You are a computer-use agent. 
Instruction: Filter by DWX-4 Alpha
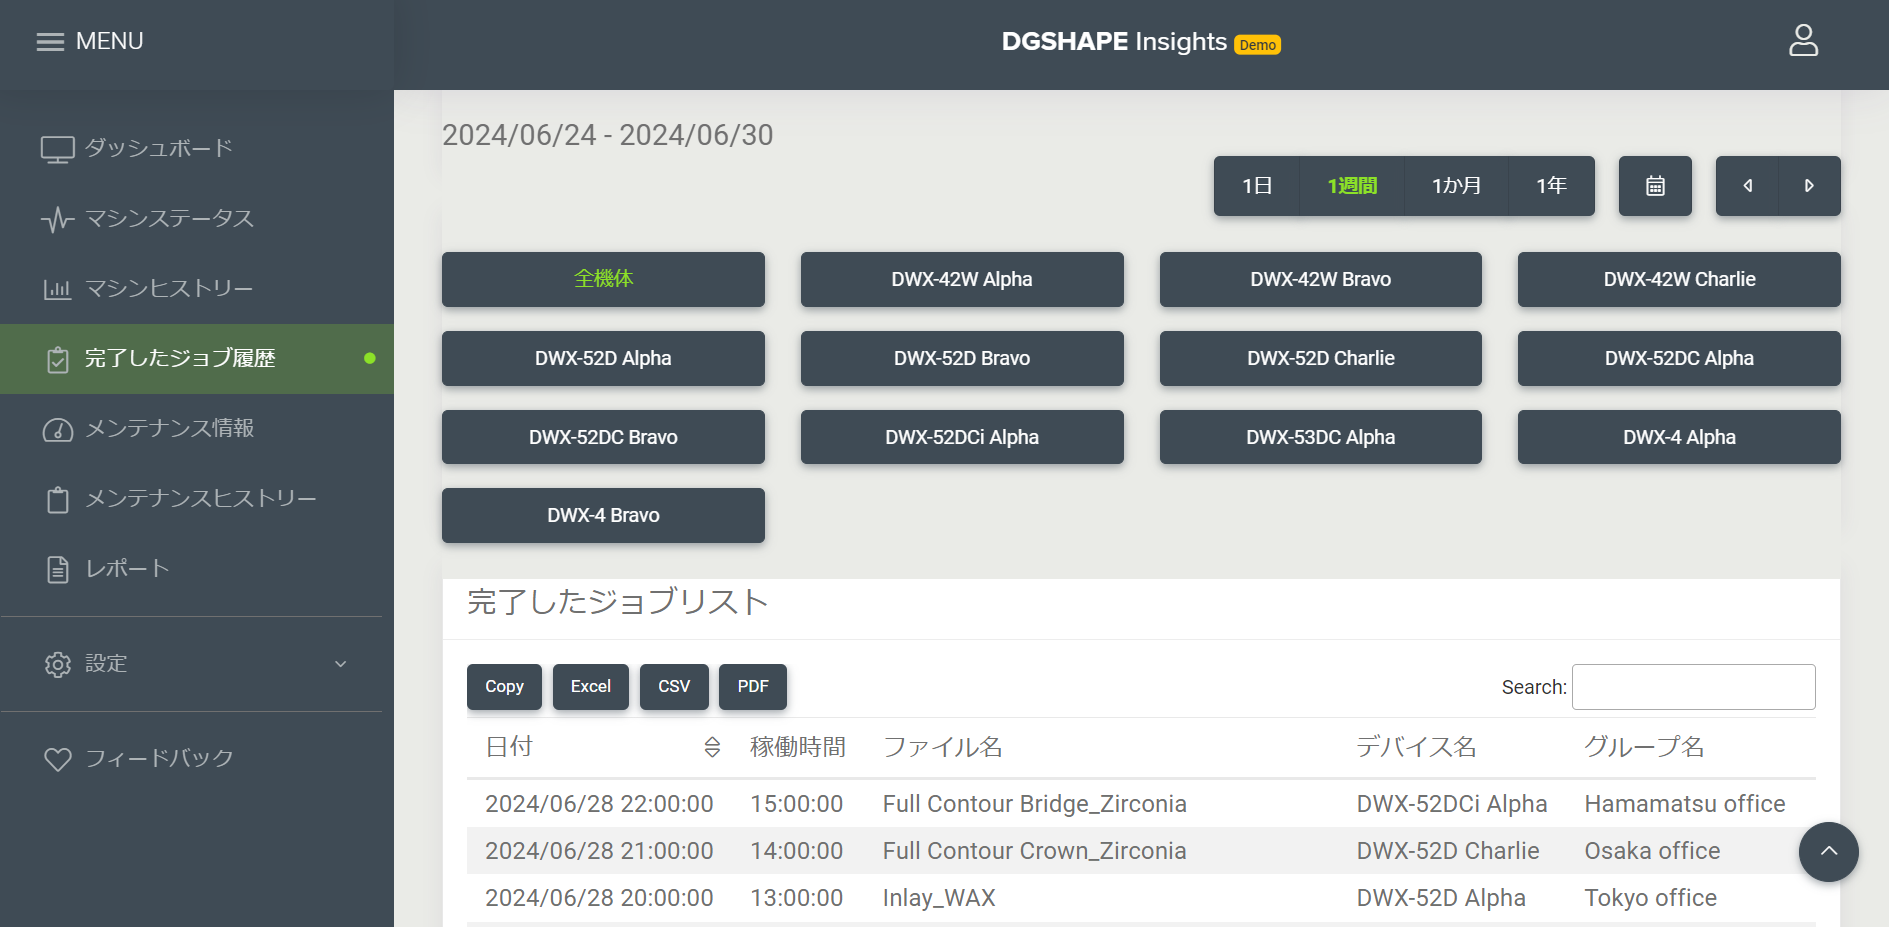click(x=1679, y=437)
